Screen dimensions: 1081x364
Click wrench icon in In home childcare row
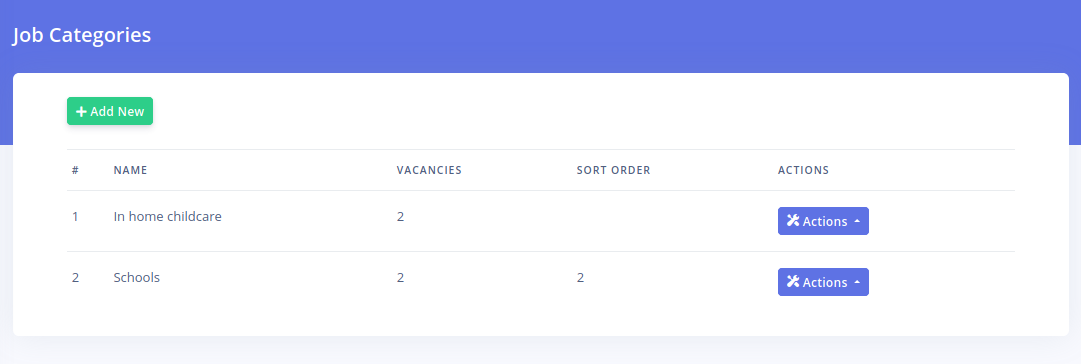coord(793,221)
